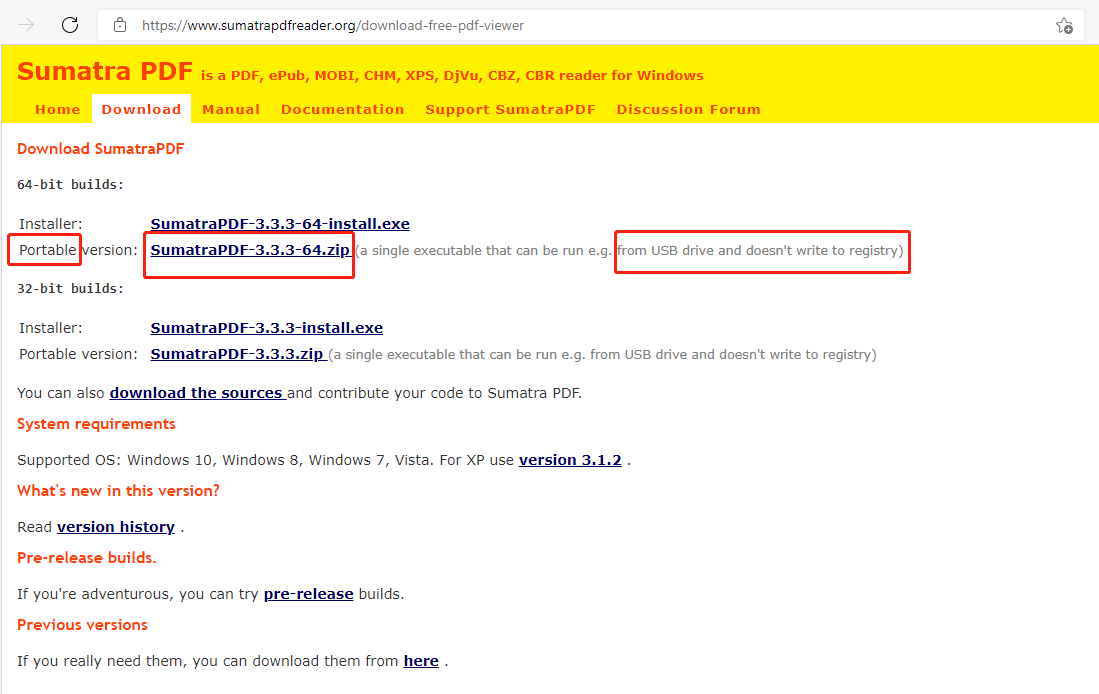Visit the Discussion Forum link
Screen dimensions: 1099x694
[x=688, y=110]
